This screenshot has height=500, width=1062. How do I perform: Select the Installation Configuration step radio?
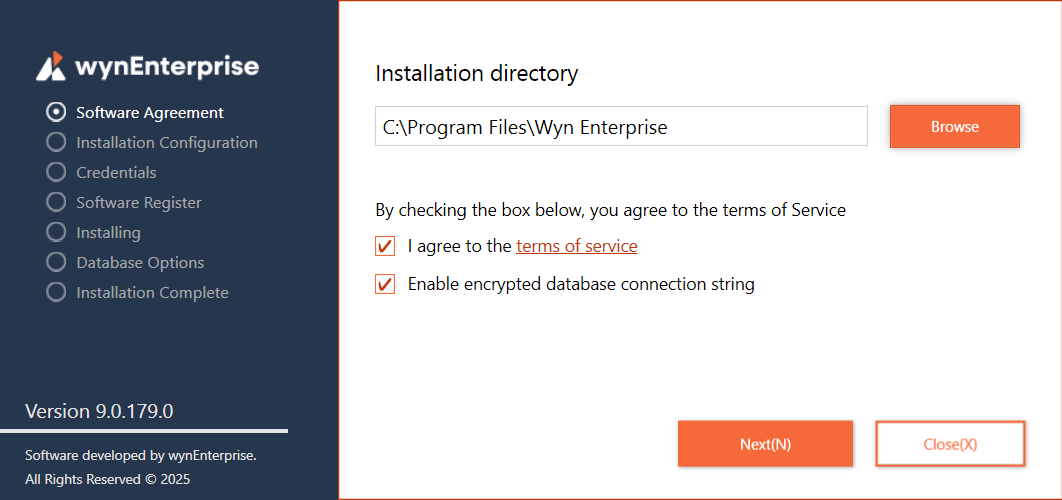click(56, 142)
